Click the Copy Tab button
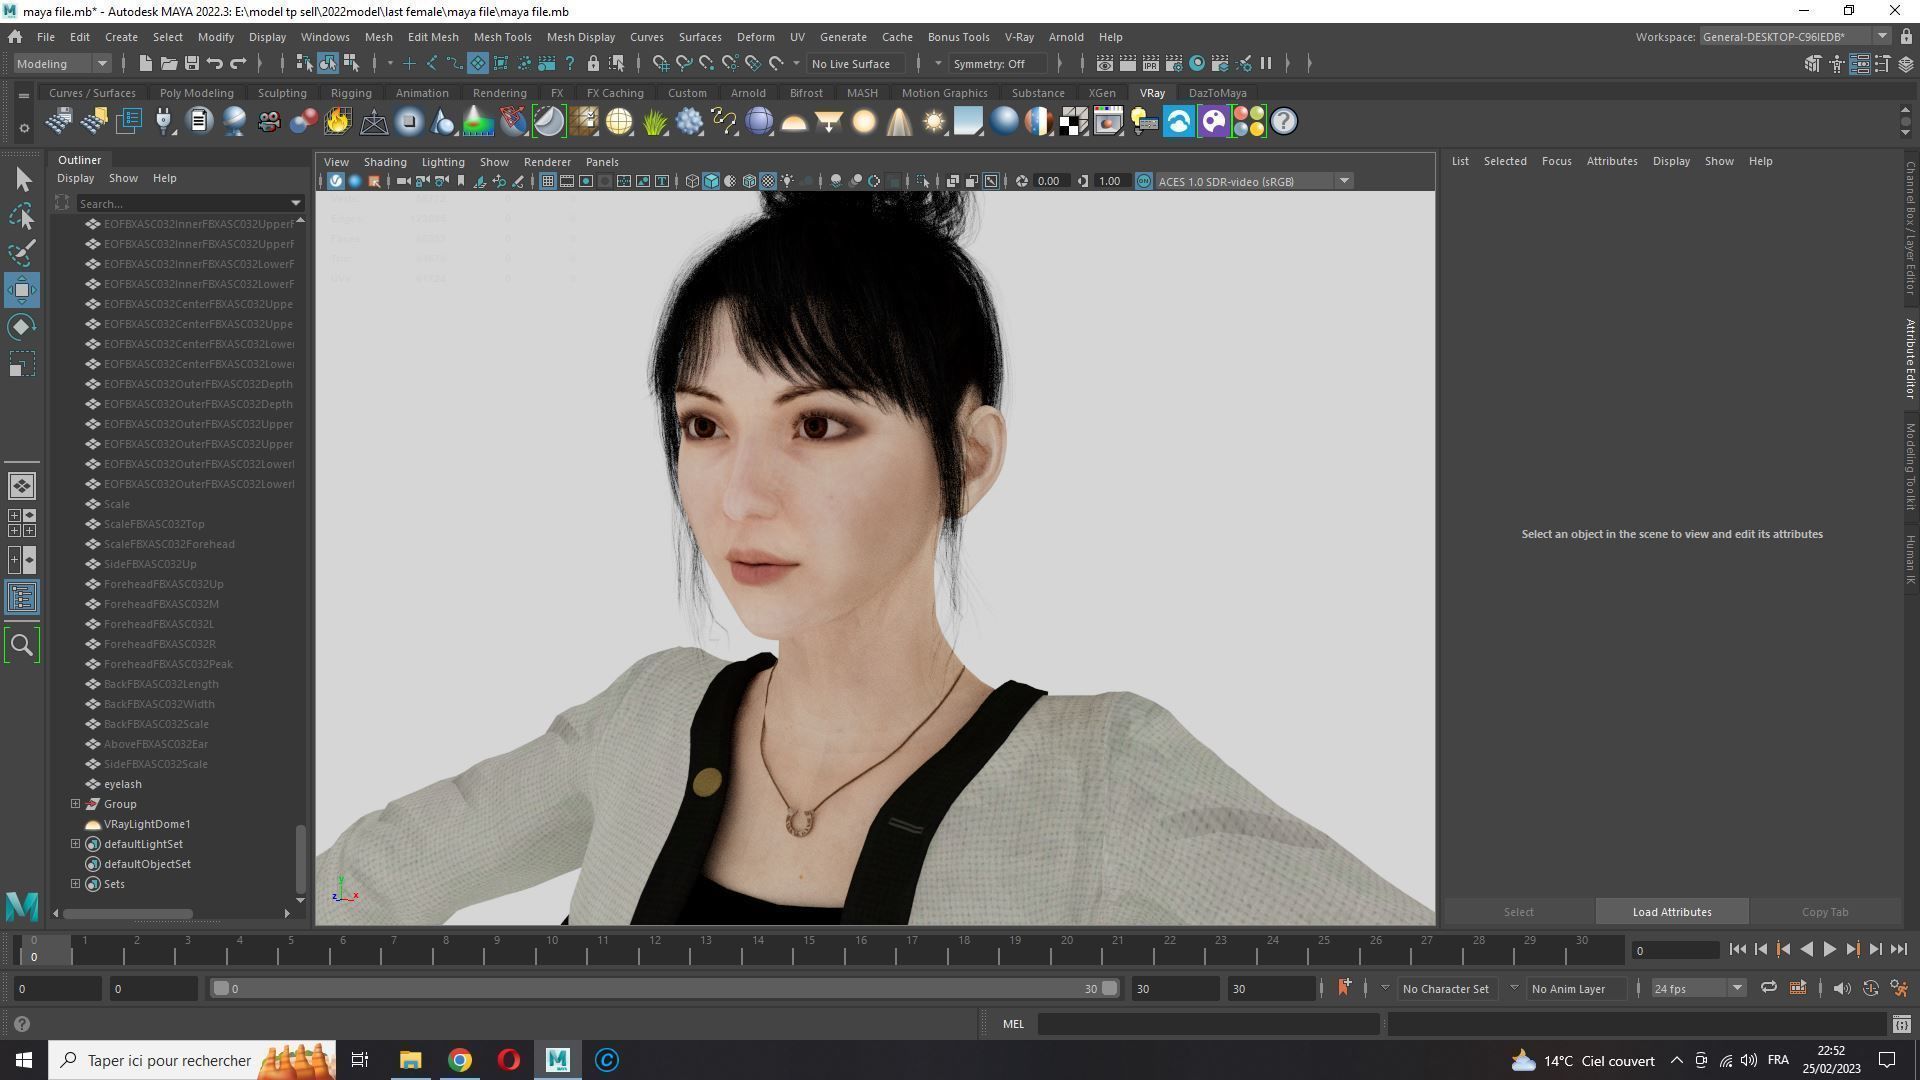The image size is (1920, 1080). coord(1824,912)
